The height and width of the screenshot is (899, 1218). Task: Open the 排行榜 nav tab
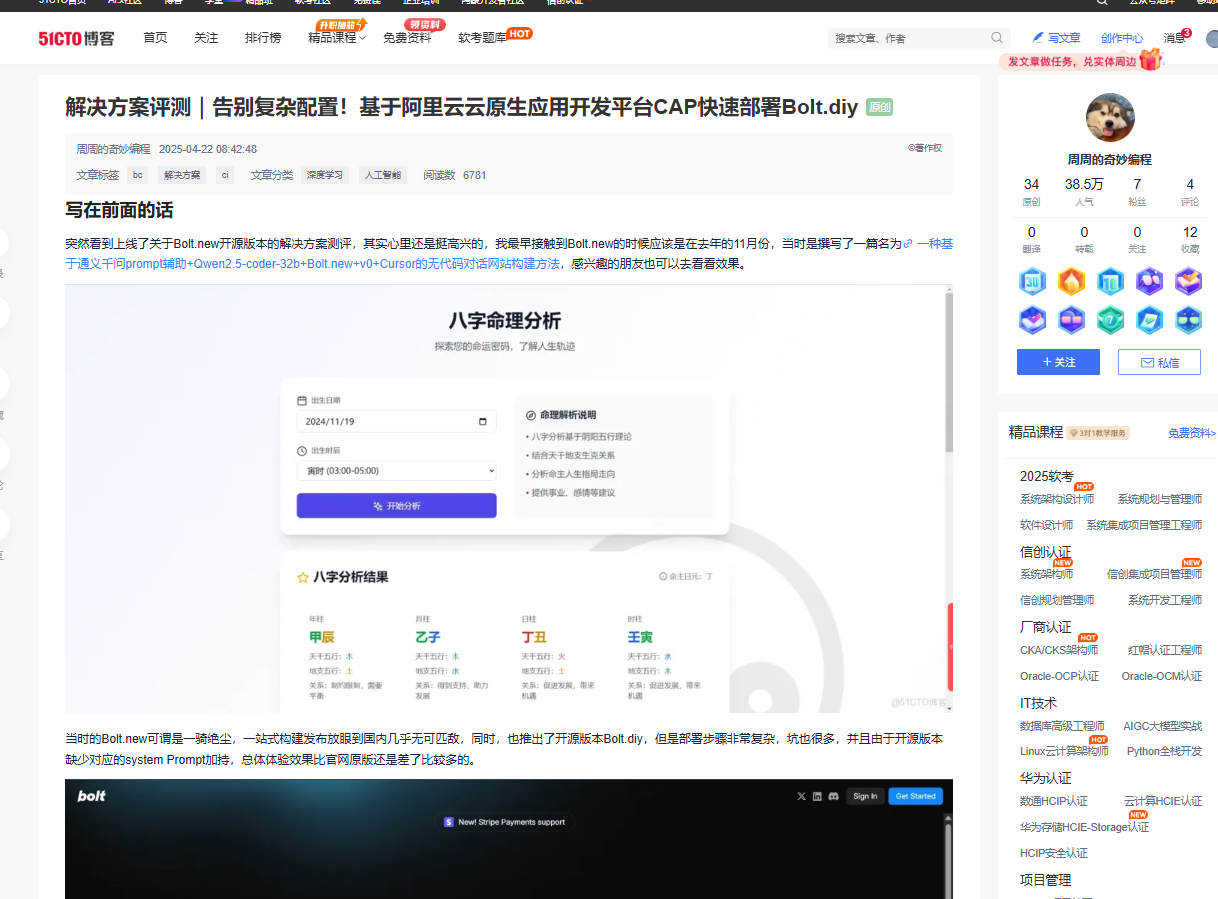click(263, 38)
